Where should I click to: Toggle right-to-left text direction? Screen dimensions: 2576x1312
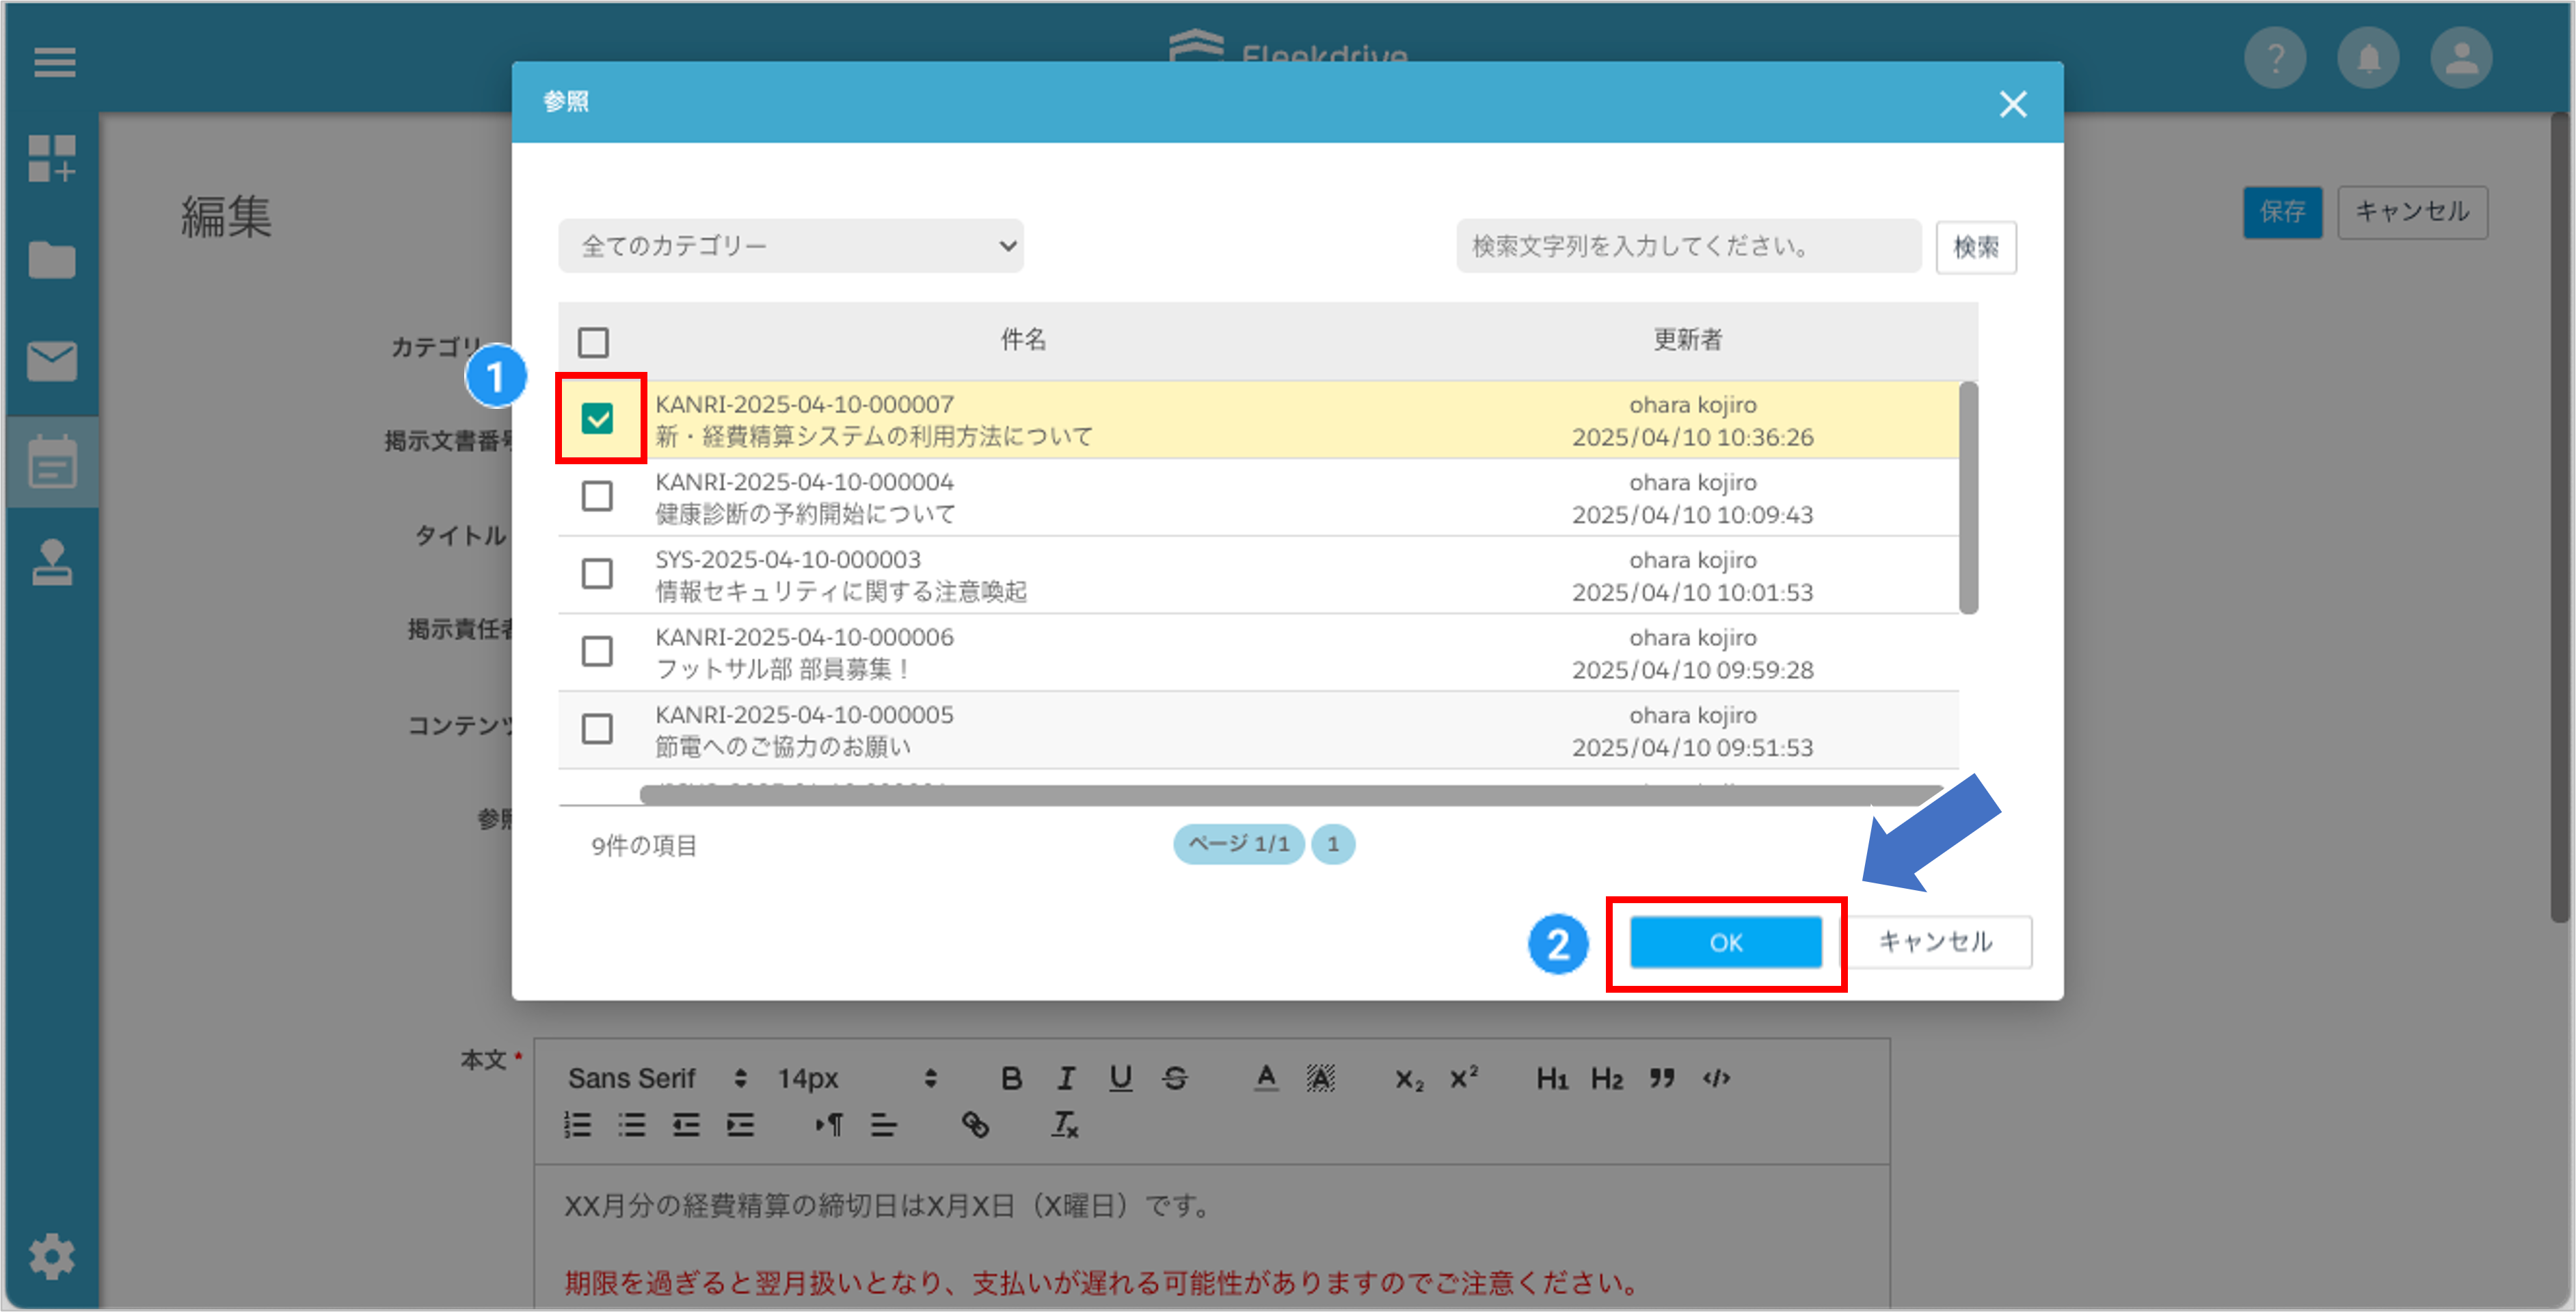point(829,1125)
